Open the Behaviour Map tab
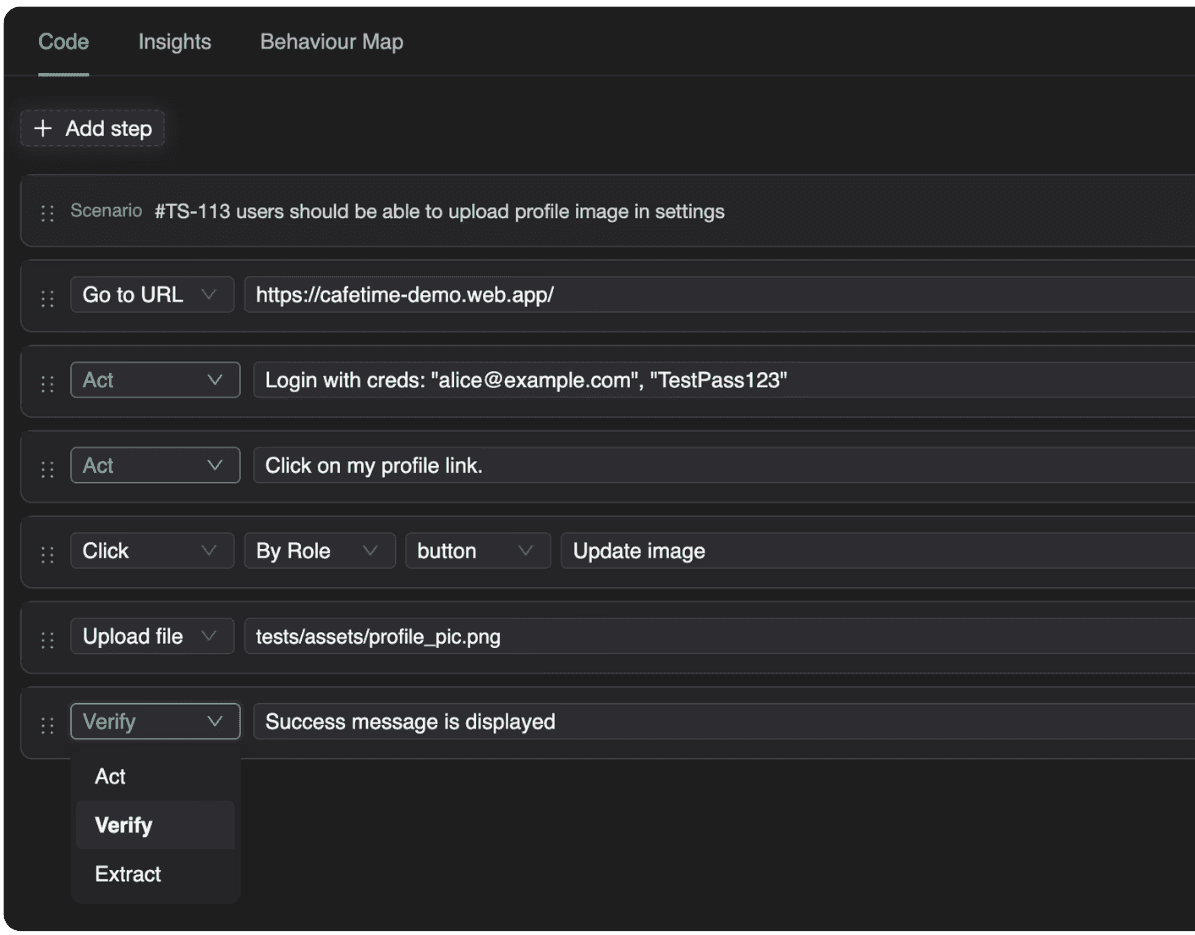 pos(331,42)
